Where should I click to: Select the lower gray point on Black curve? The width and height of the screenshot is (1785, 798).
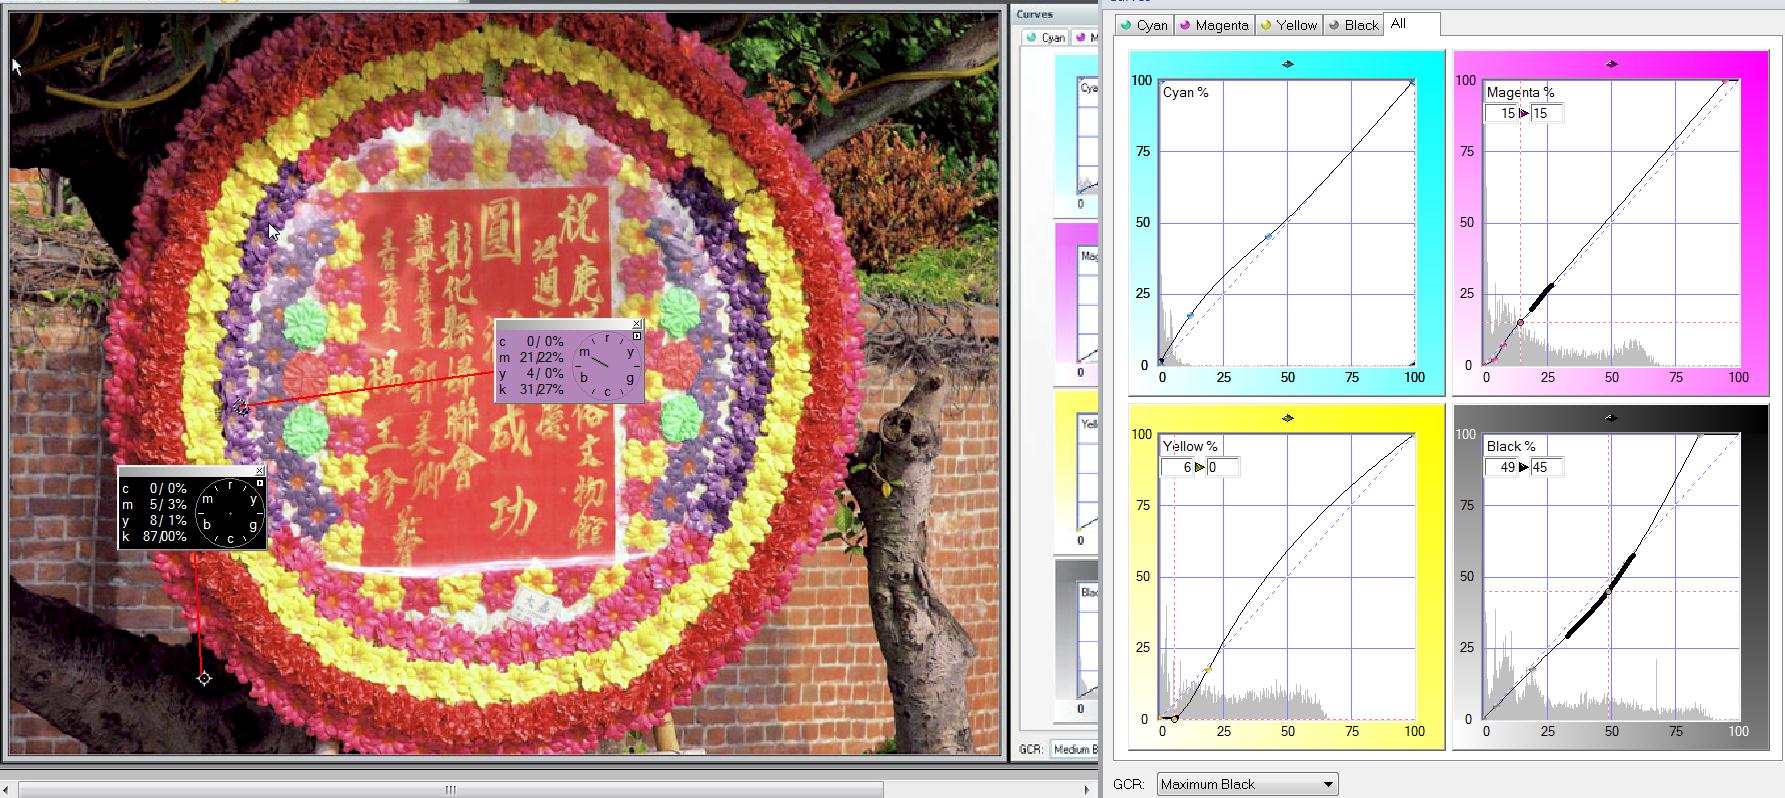click(x=1531, y=669)
